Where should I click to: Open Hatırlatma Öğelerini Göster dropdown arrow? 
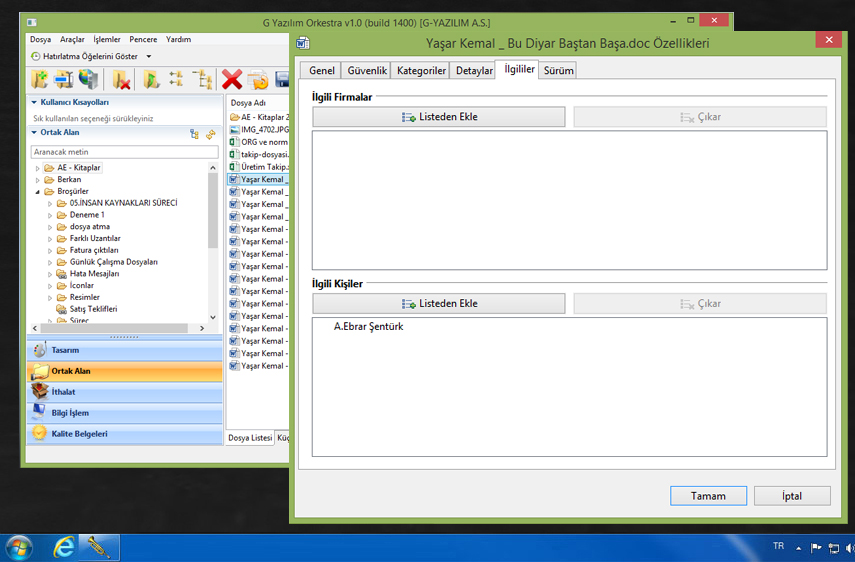[149, 57]
